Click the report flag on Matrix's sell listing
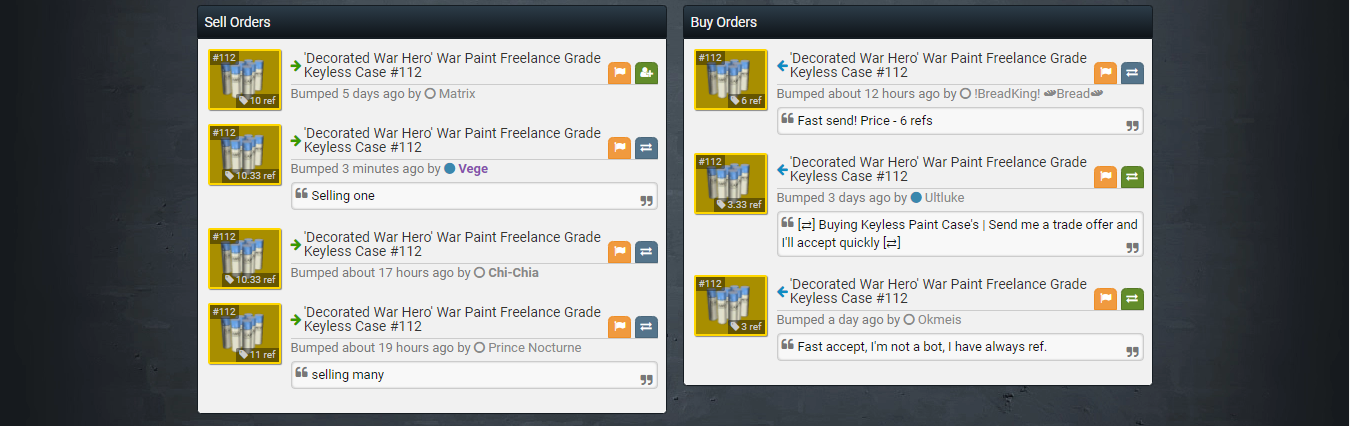This screenshot has width=1350, height=426. point(620,73)
